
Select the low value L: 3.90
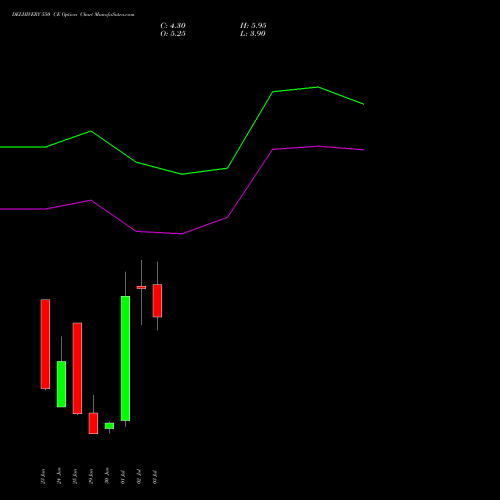click(x=253, y=34)
